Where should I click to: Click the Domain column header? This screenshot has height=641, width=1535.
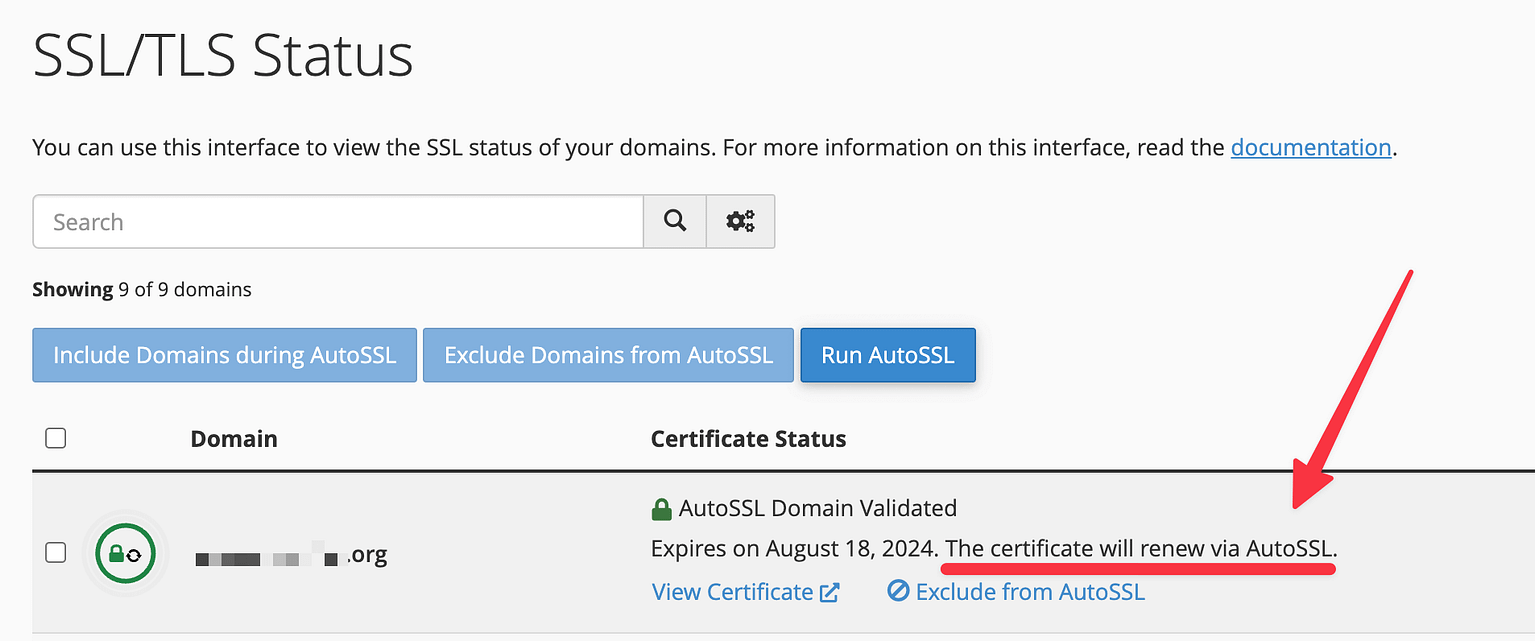(x=233, y=438)
